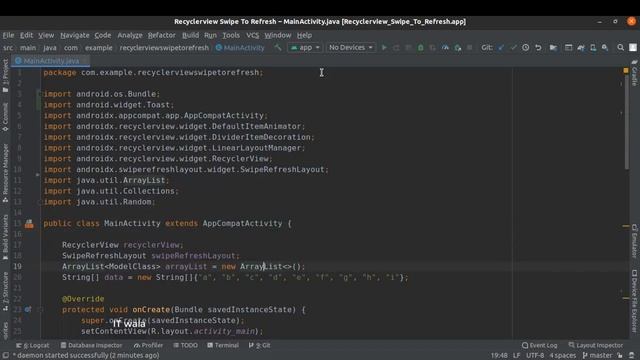Open the Refactor menu

(162, 35)
